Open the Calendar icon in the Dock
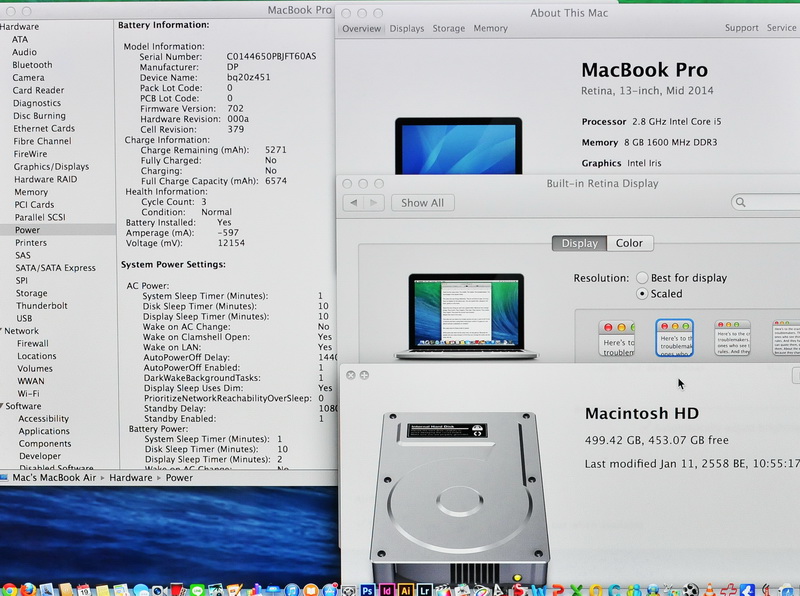 click(x=84, y=590)
